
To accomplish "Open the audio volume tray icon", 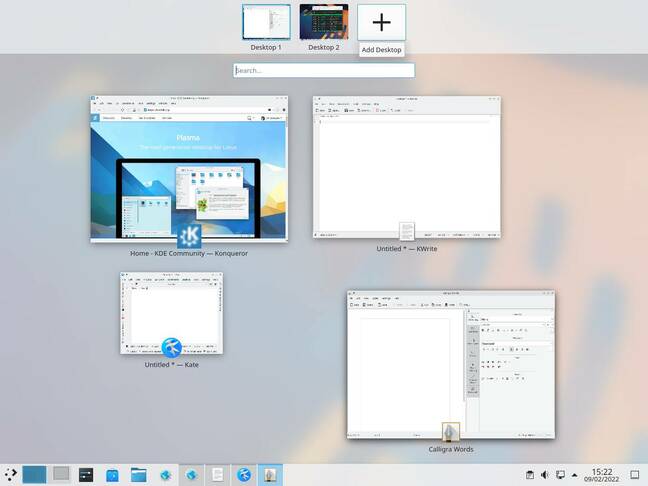I will coord(545,475).
